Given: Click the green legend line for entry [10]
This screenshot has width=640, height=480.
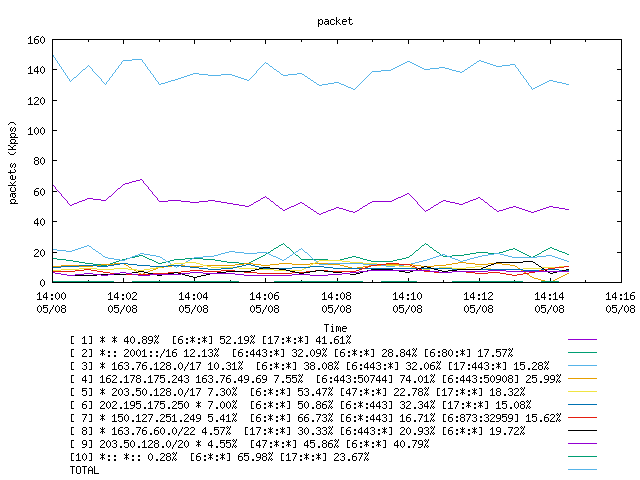Looking at the screenshot, I should tap(582, 457).
